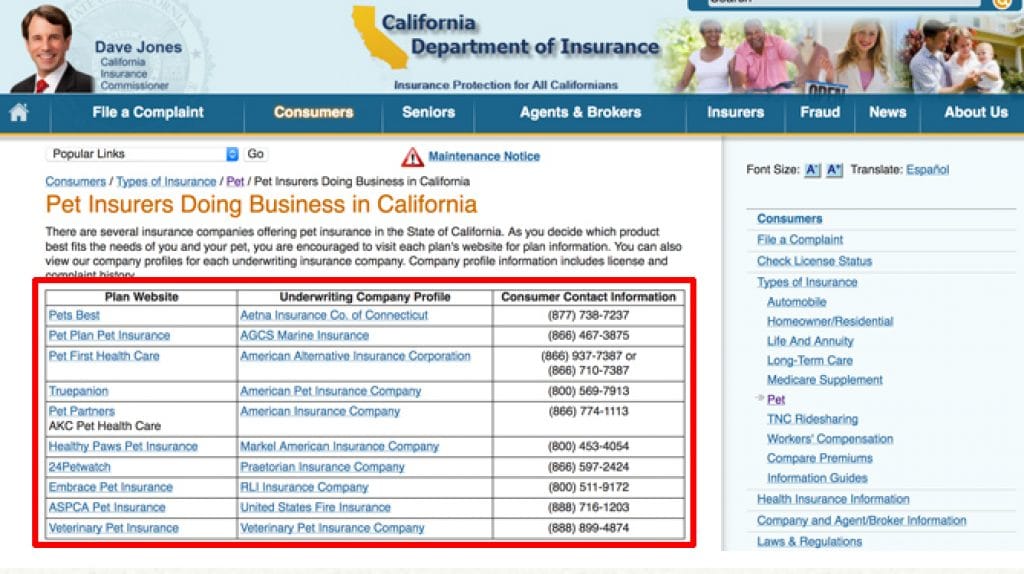Open Praetorian Insurance Company profile link
Viewport: 1024px width, 574px height.
[322, 467]
